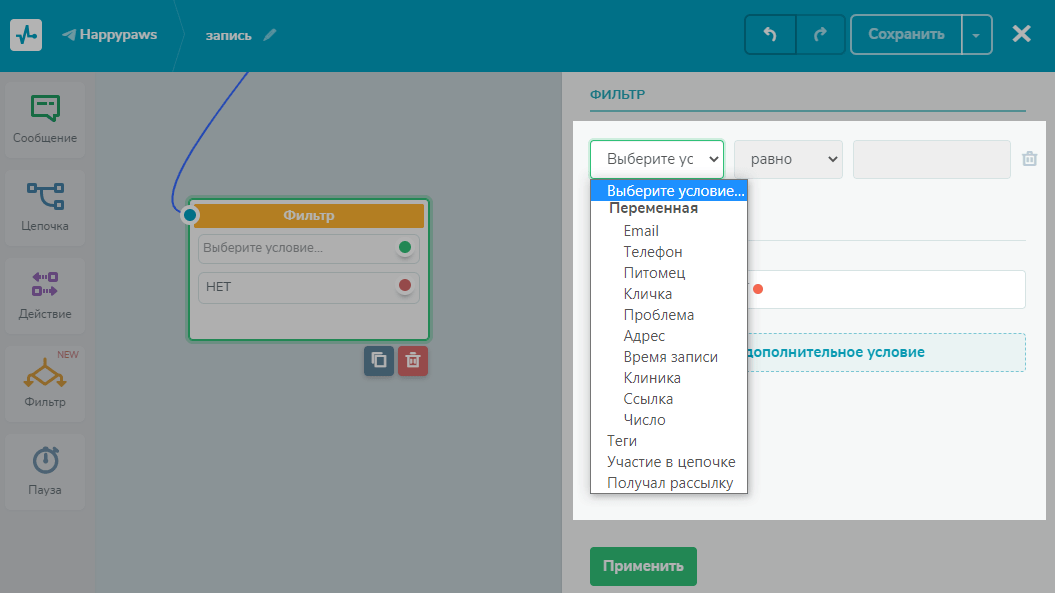Add a Действие block from sidebar

click(45, 295)
